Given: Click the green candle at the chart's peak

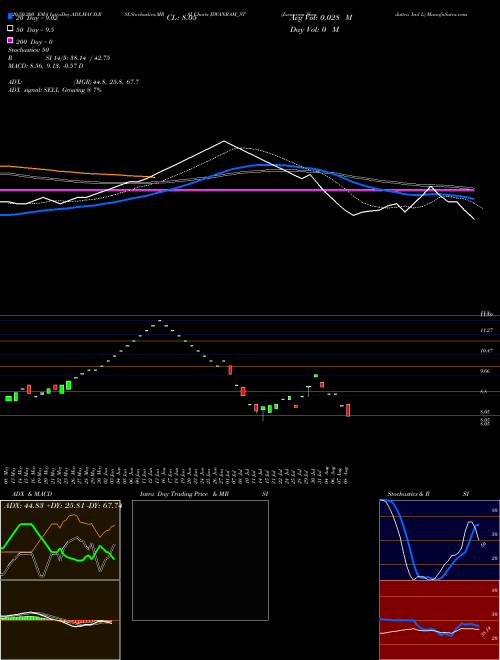Looking at the screenshot, I should 160,321.
